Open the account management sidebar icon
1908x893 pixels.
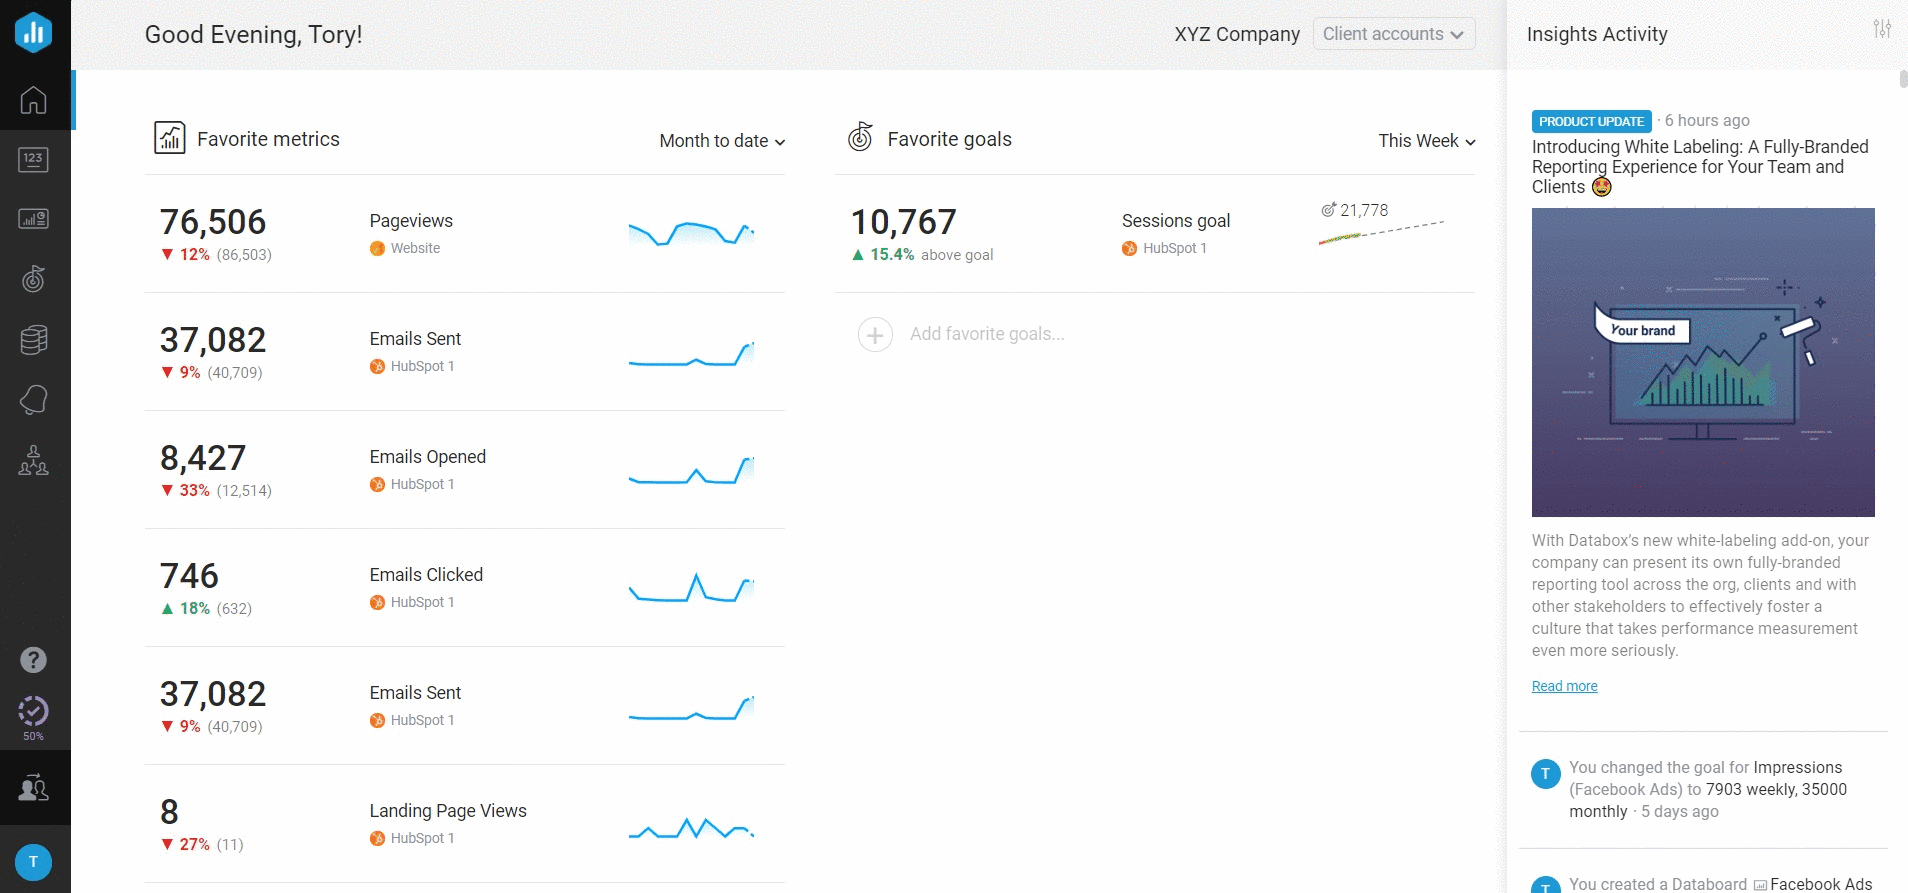click(33, 788)
